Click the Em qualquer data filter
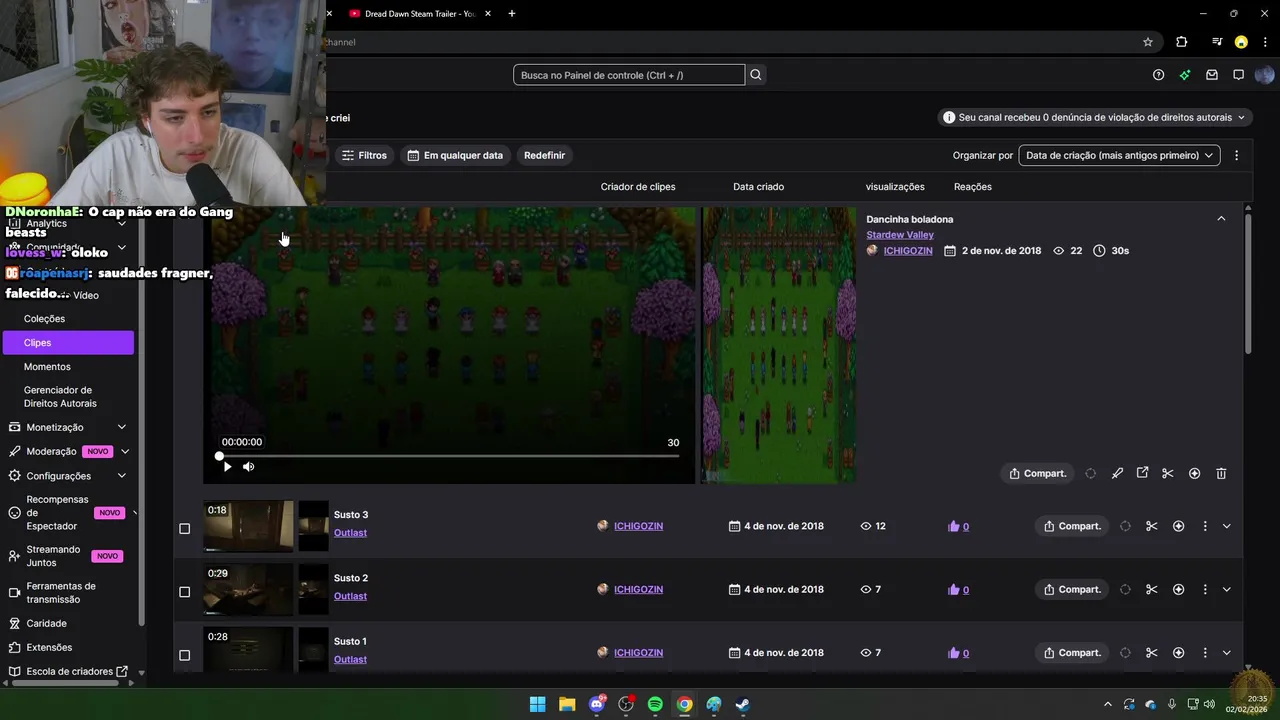1280x720 pixels. pyautogui.click(x=455, y=155)
